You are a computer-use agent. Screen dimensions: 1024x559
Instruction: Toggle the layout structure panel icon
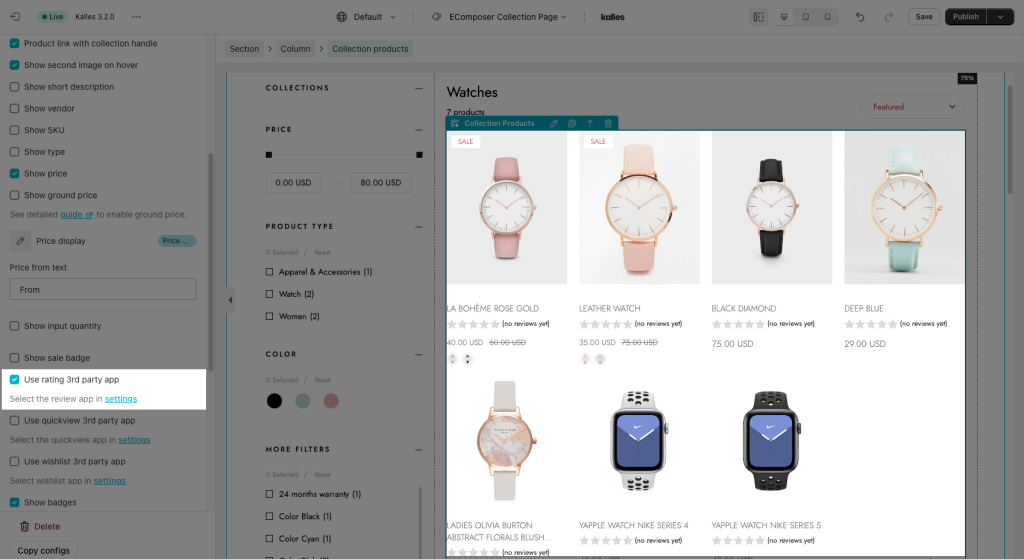(758, 17)
